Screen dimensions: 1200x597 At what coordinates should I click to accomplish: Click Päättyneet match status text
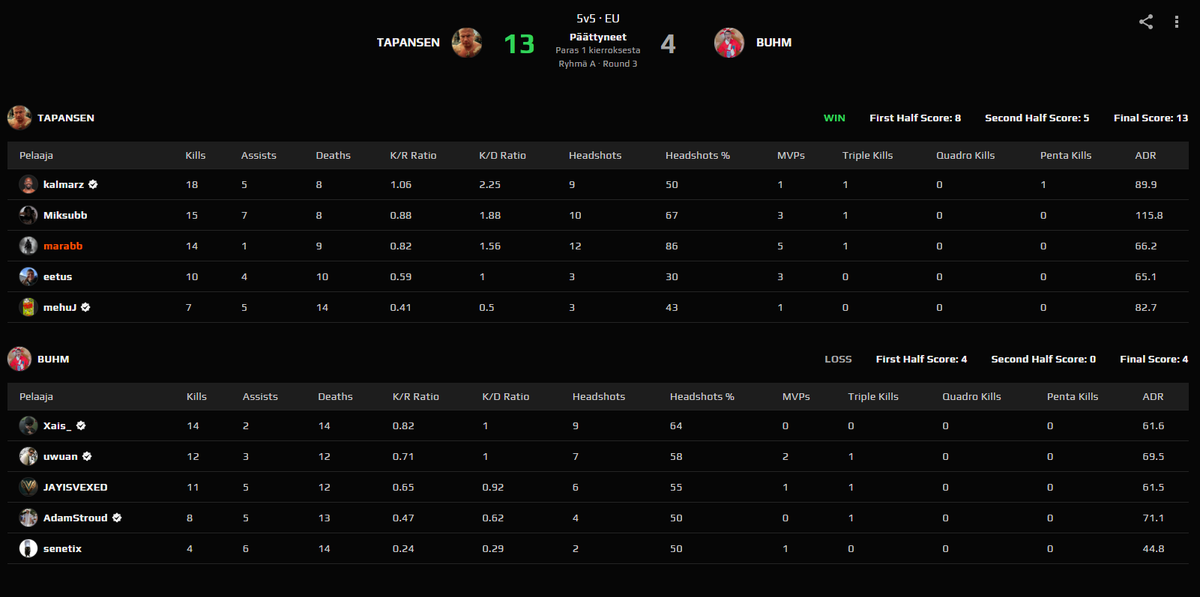[598, 37]
